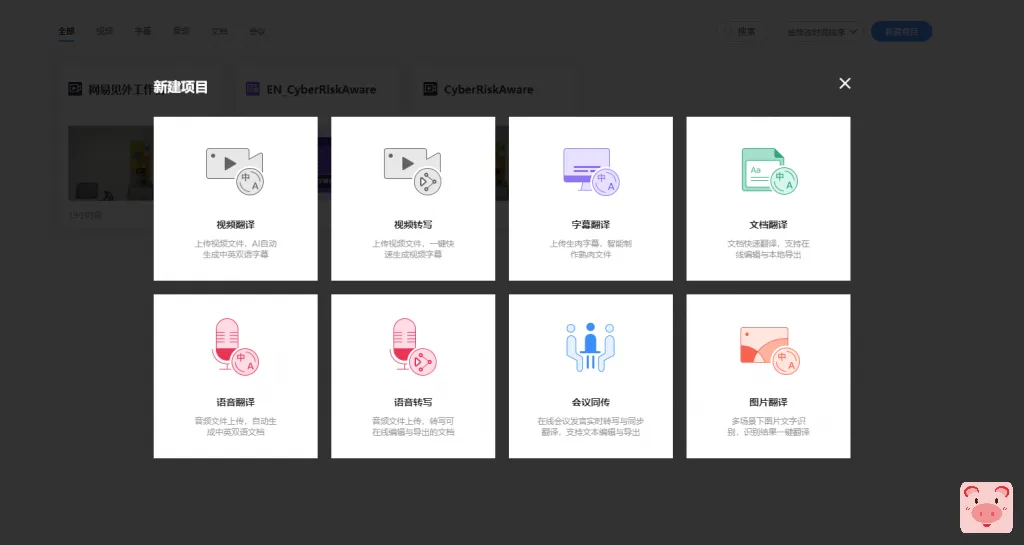Switch to the 视频 tab behind the dialog
The height and width of the screenshot is (545, 1024).
(104, 31)
